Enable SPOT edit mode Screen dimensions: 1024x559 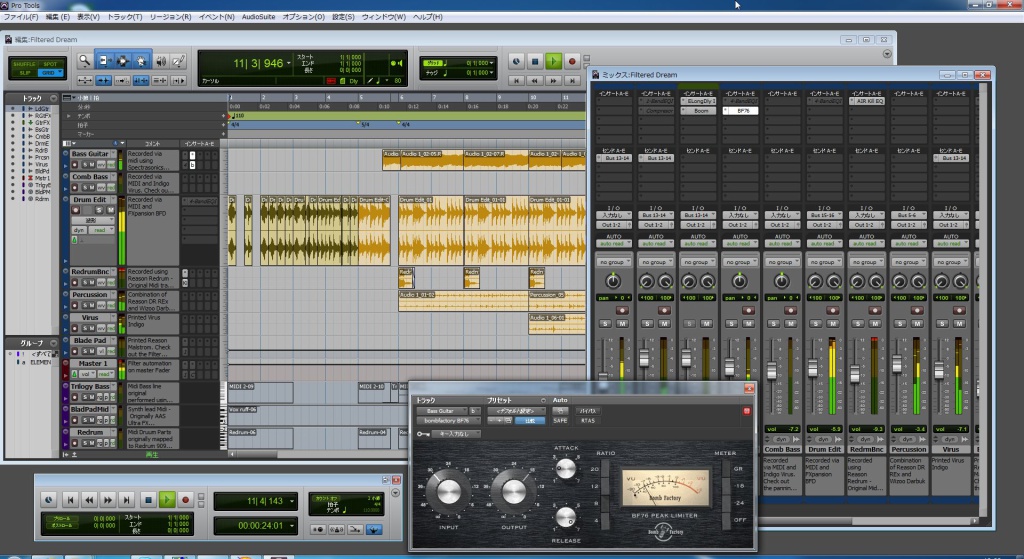[x=50, y=64]
